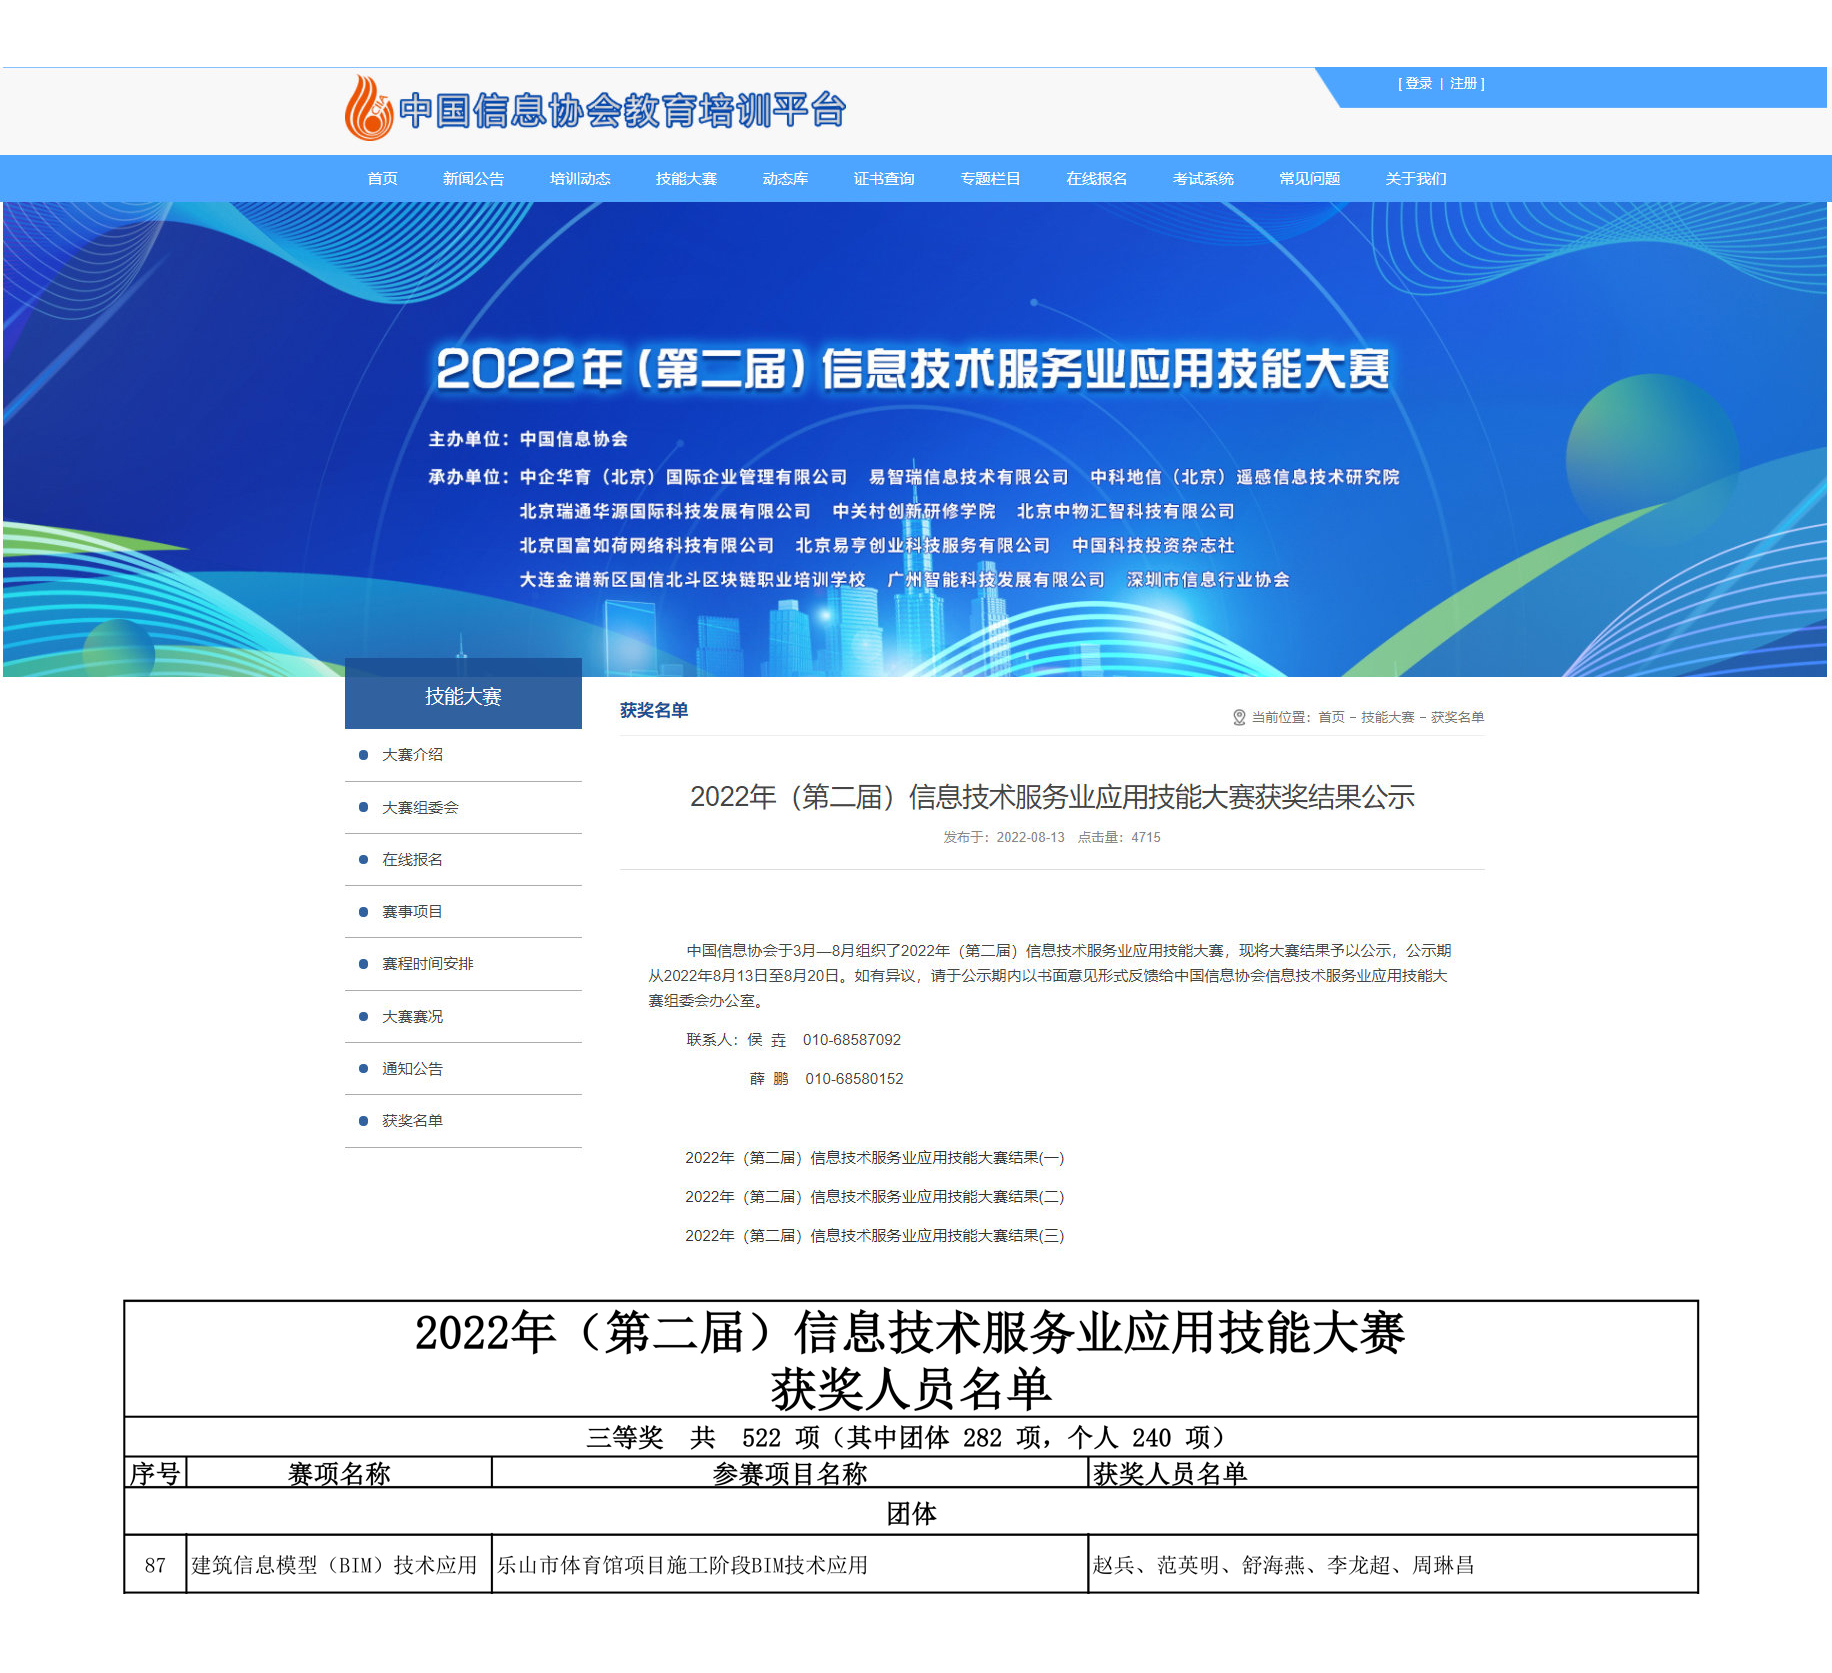Open 培训动态 in the navigation bar
Image resolution: width=1832 pixels, height=1673 pixels.
click(x=580, y=178)
